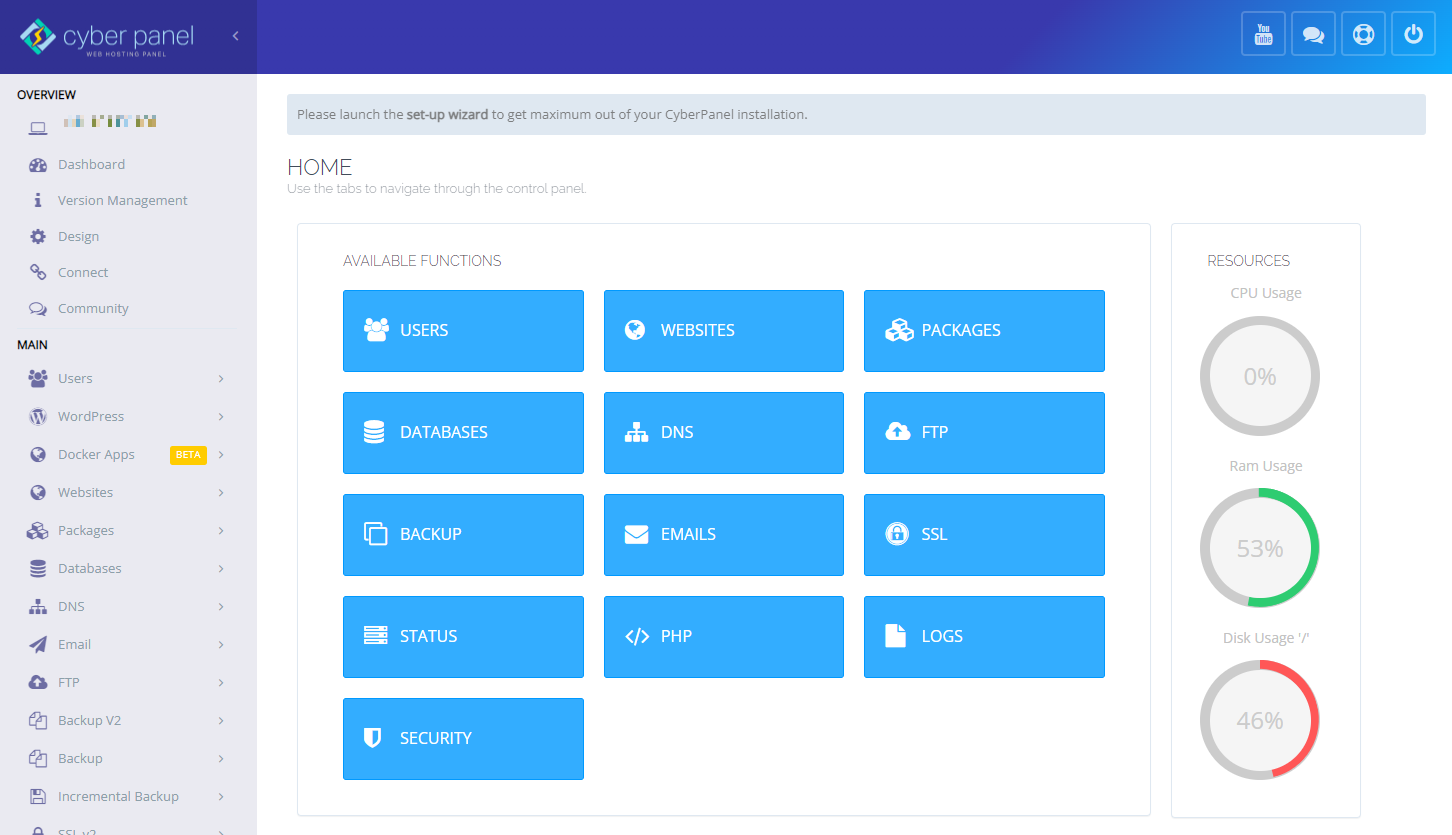Click the Disk Usage 46% gauge
This screenshot has height=835, width=1452.
(x=1260, y=720)
